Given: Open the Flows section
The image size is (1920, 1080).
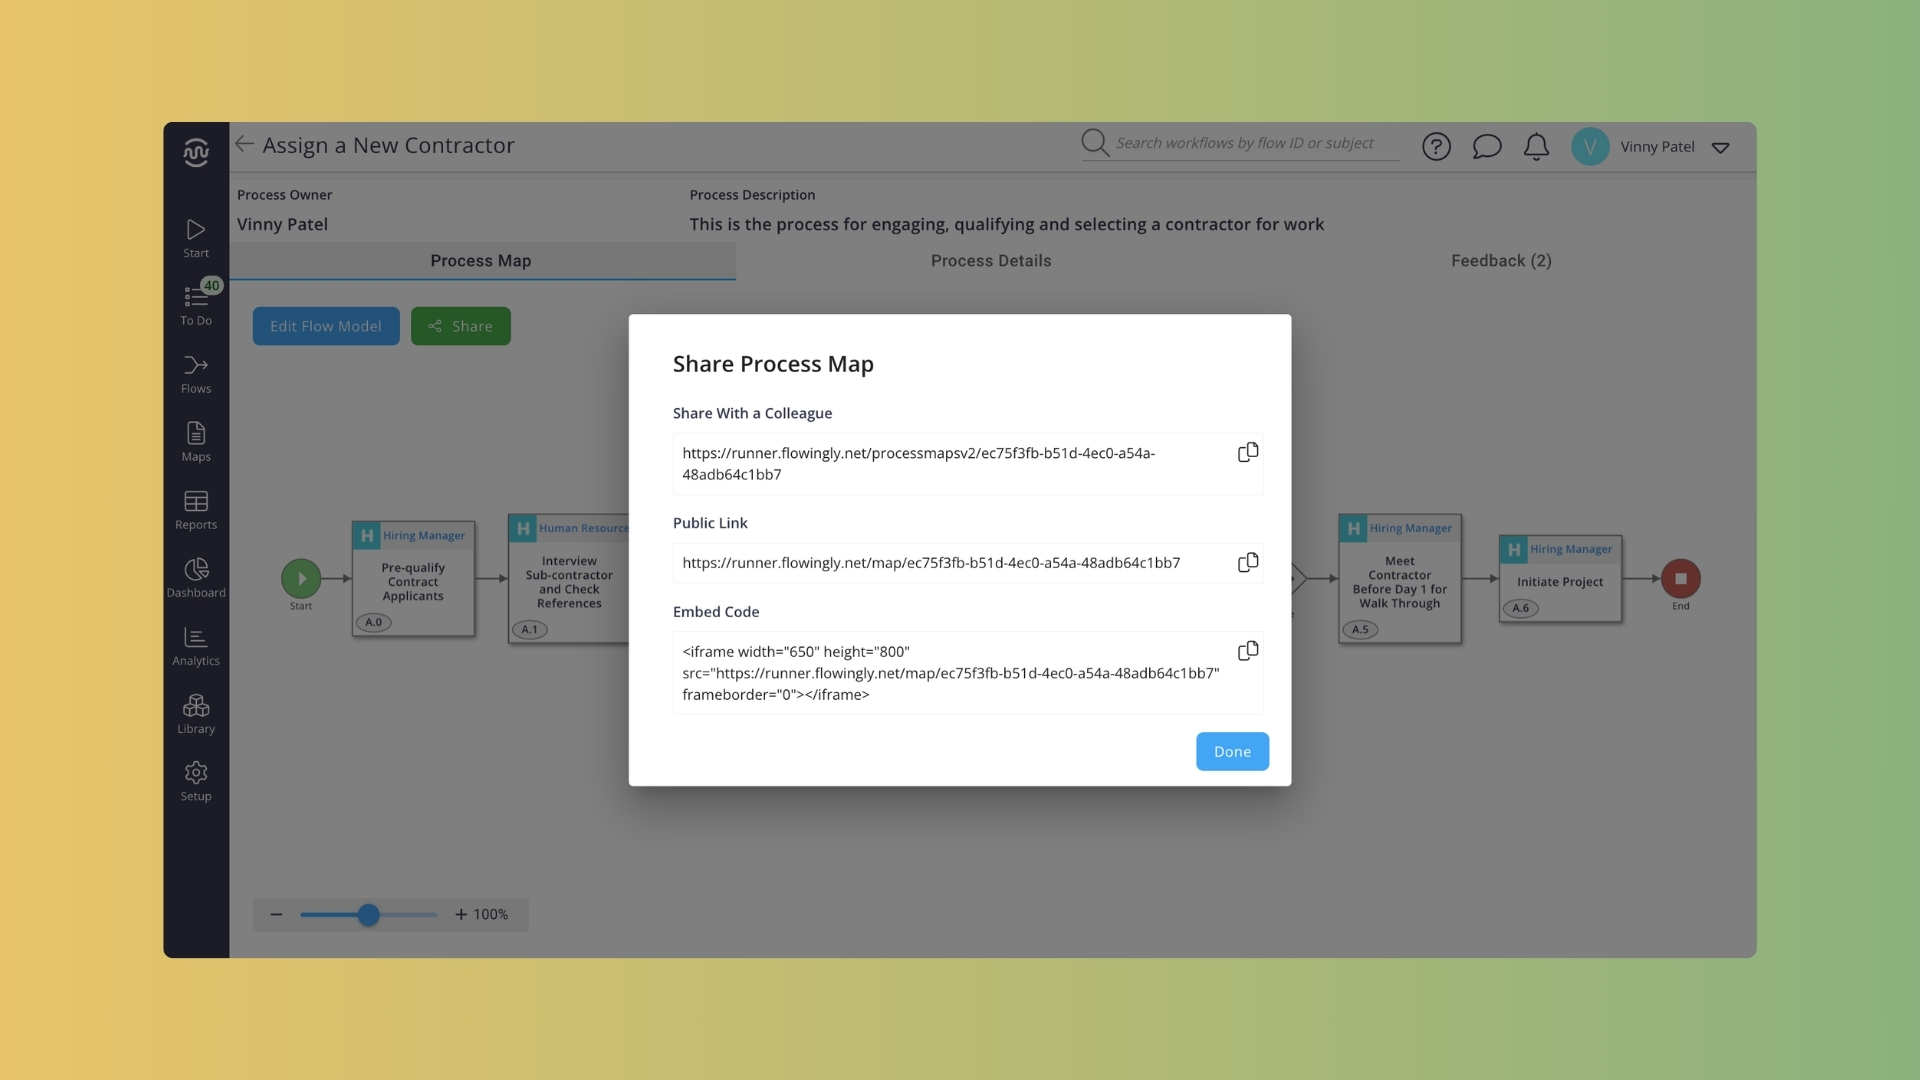Looking at the screenshot, I should 195,372.
